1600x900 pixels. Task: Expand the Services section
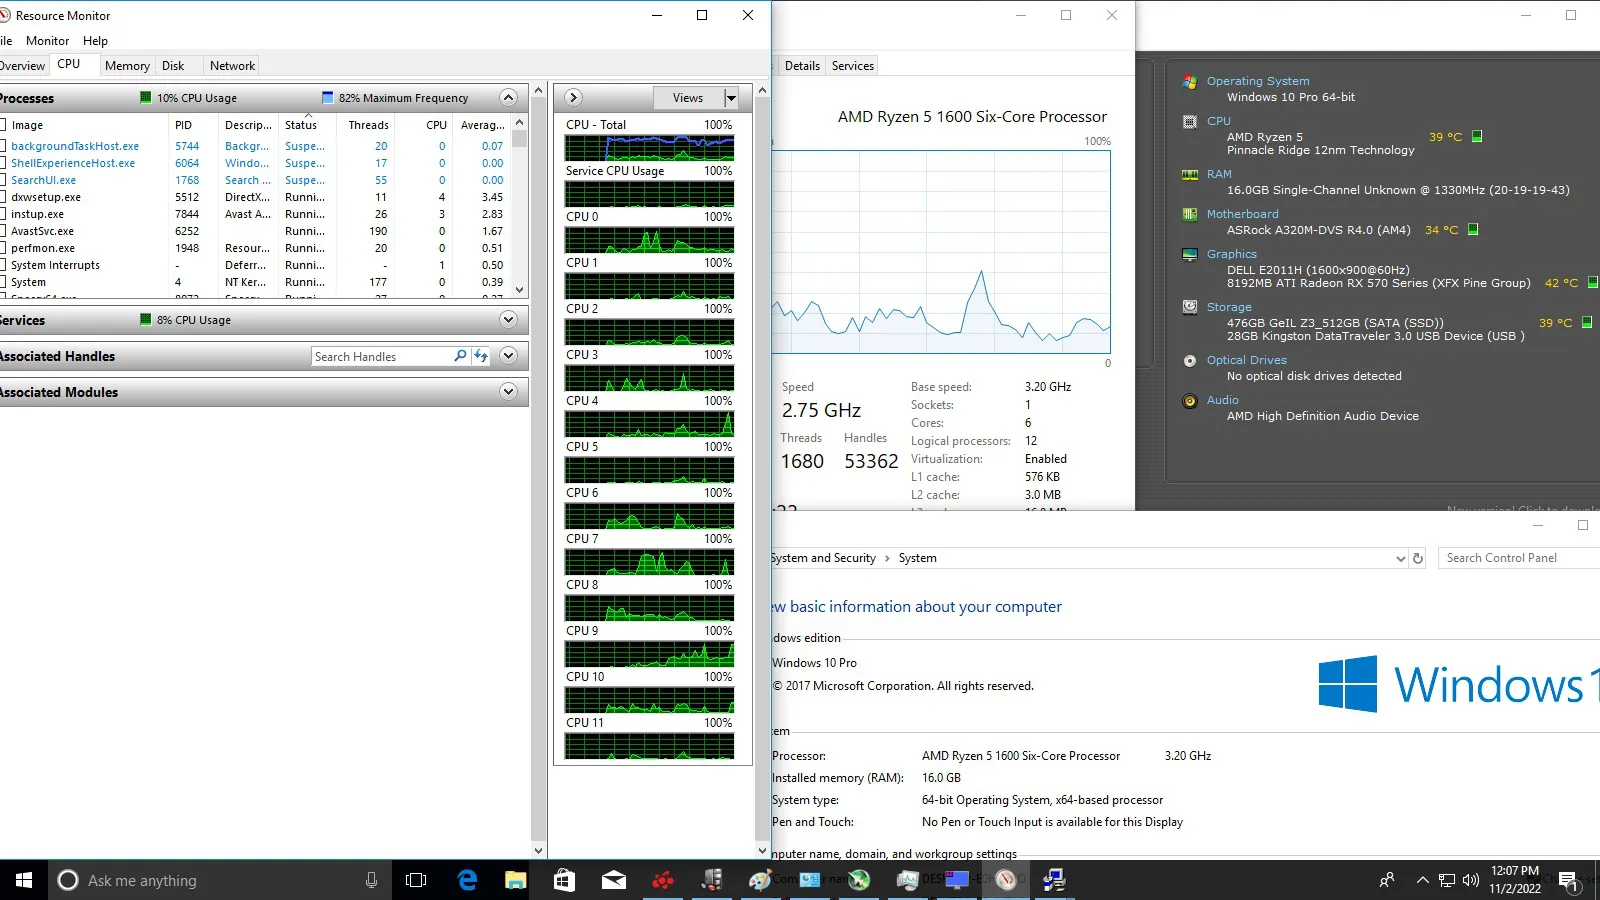pos(508,320)
